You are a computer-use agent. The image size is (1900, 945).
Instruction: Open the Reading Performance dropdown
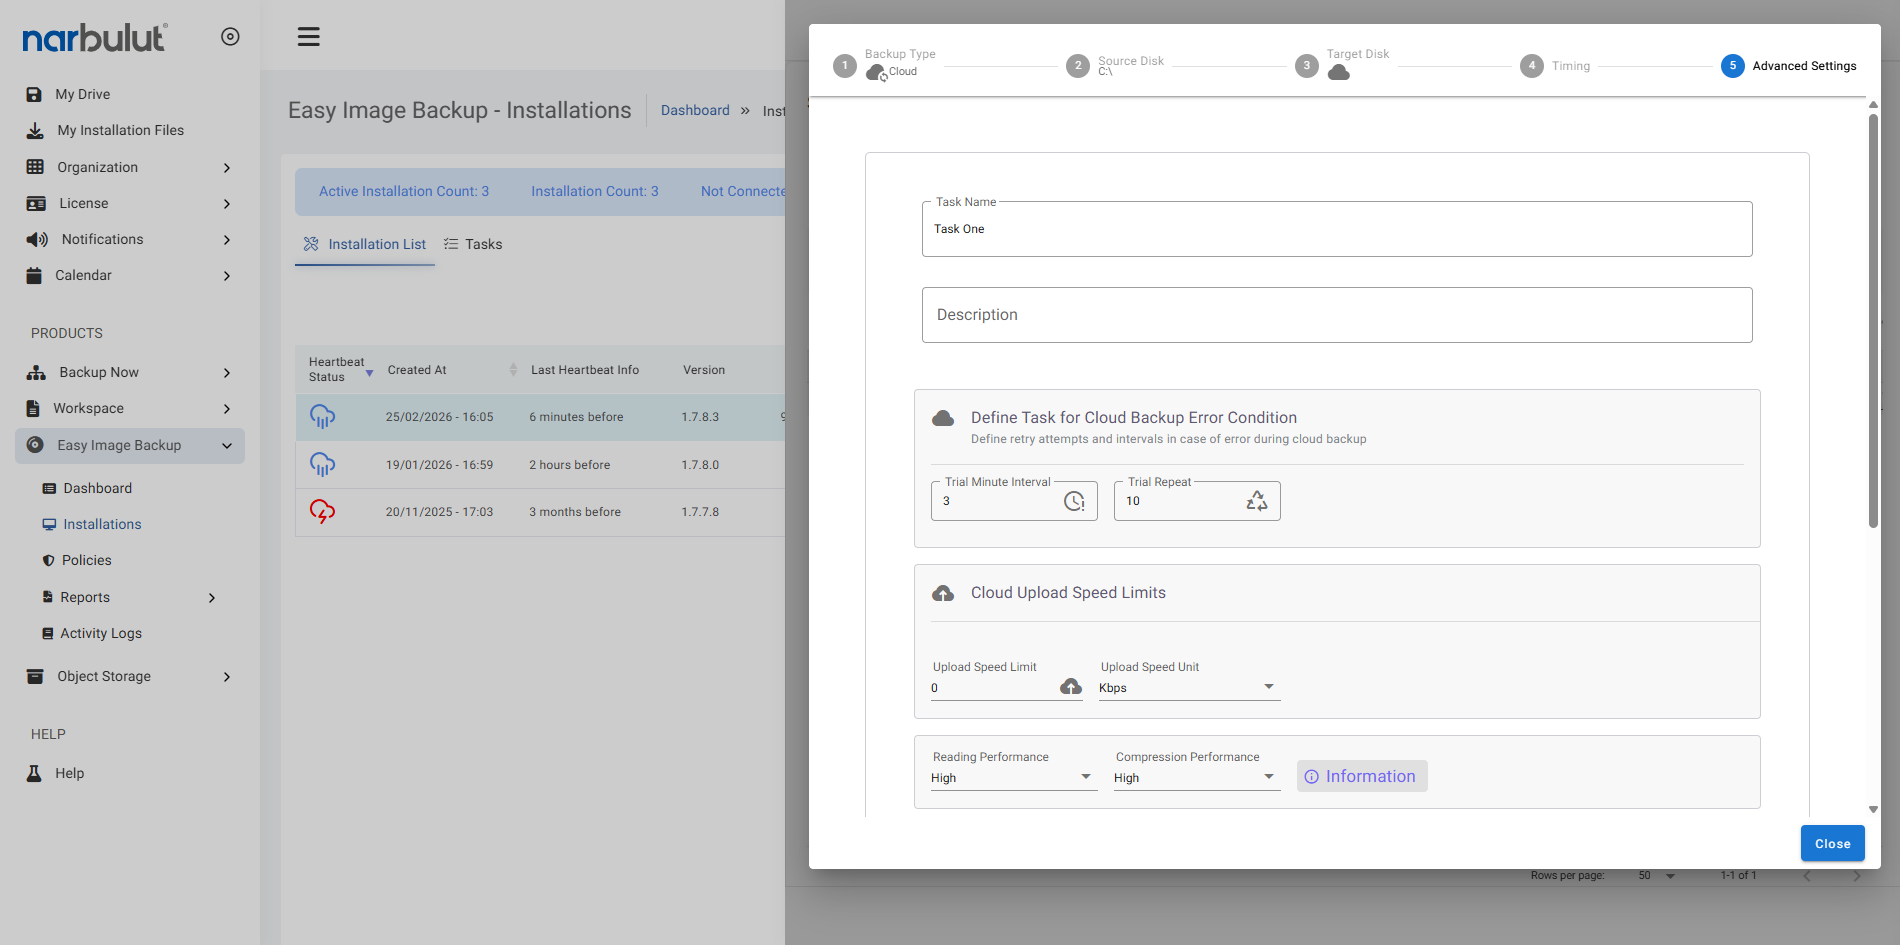(x=1012, y=778)
